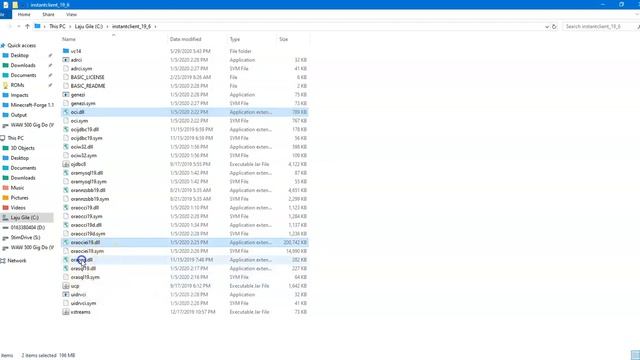Select the file named oraocci19d.sym
Viewport: 640px width, 360px height.
pos(88,233)
